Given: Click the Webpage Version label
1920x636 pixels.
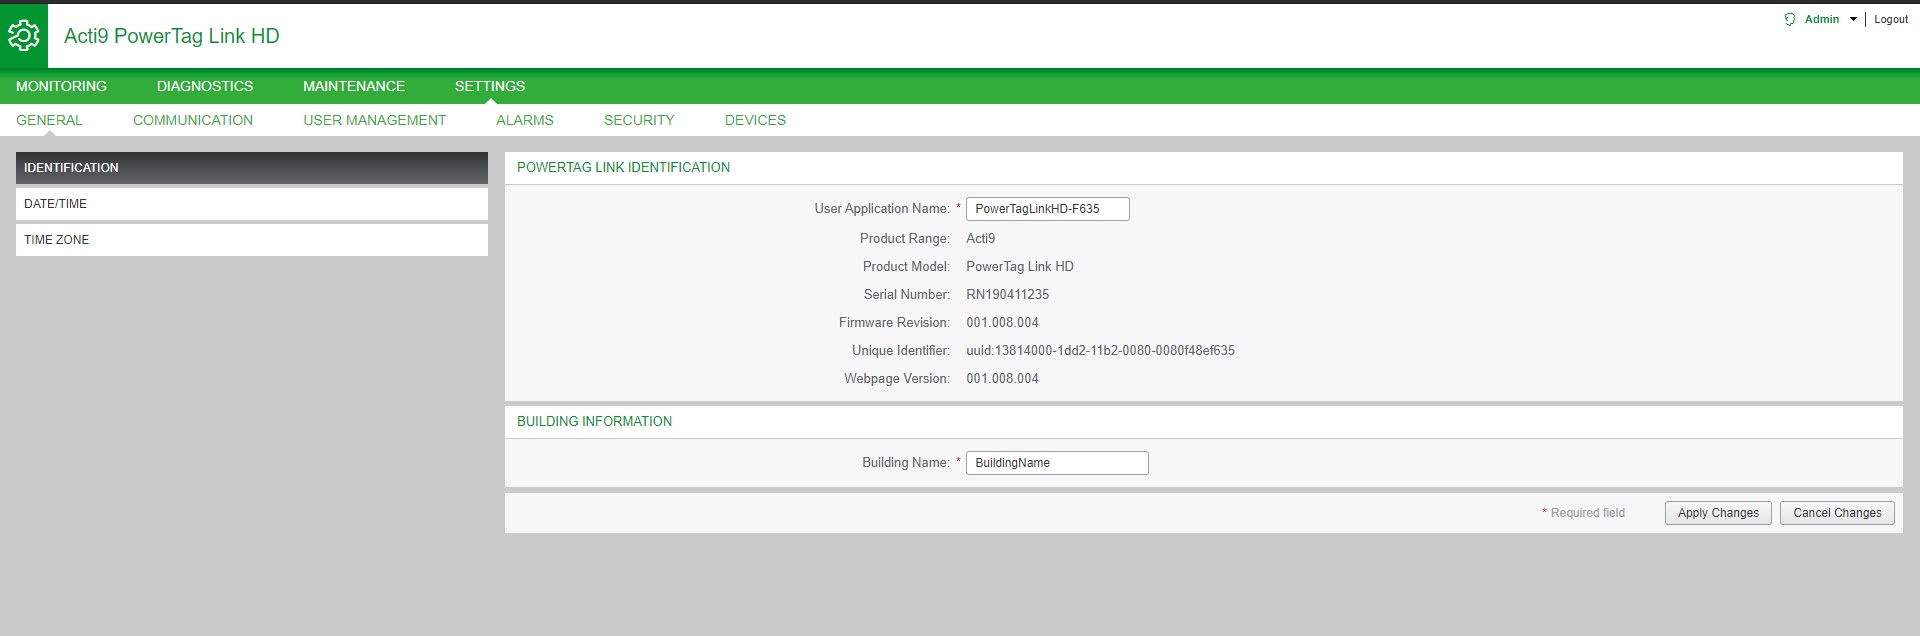Looking at the screenshot, I should (897, 379).
